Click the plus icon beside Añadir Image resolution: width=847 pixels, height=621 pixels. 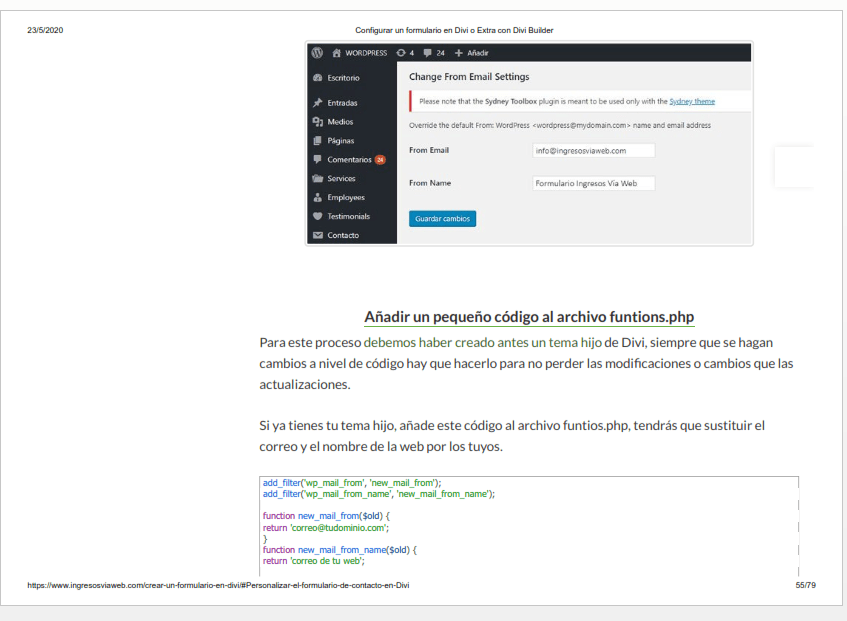pyautogui.click(x=459, y=53)
